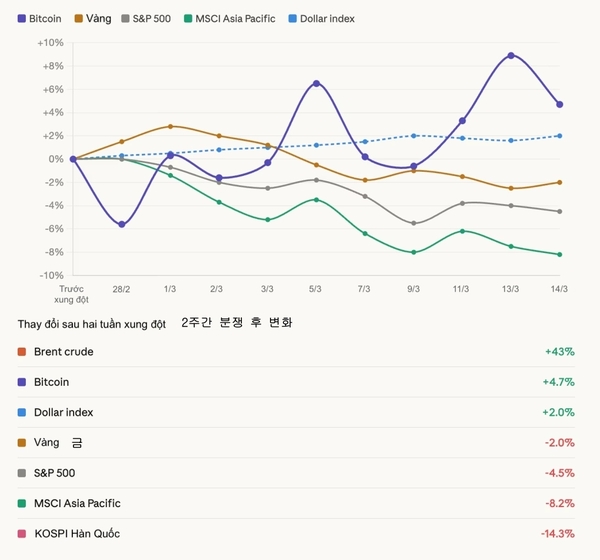Click Bitcoin's peak data point at 13/3
Viewport: 600px width, 560px height.
point(511,55)
